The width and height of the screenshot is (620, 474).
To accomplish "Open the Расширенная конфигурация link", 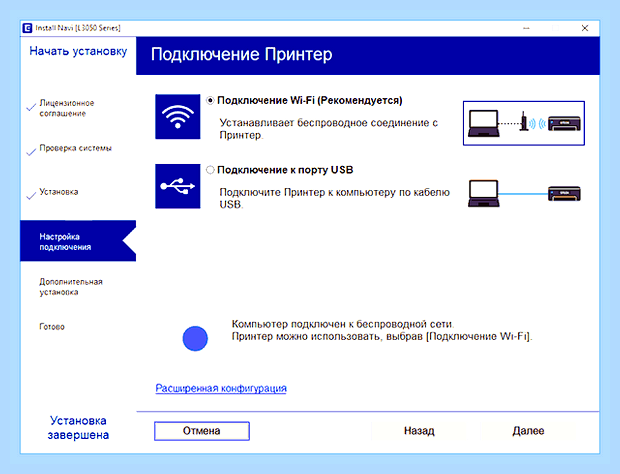I will 221,388.
